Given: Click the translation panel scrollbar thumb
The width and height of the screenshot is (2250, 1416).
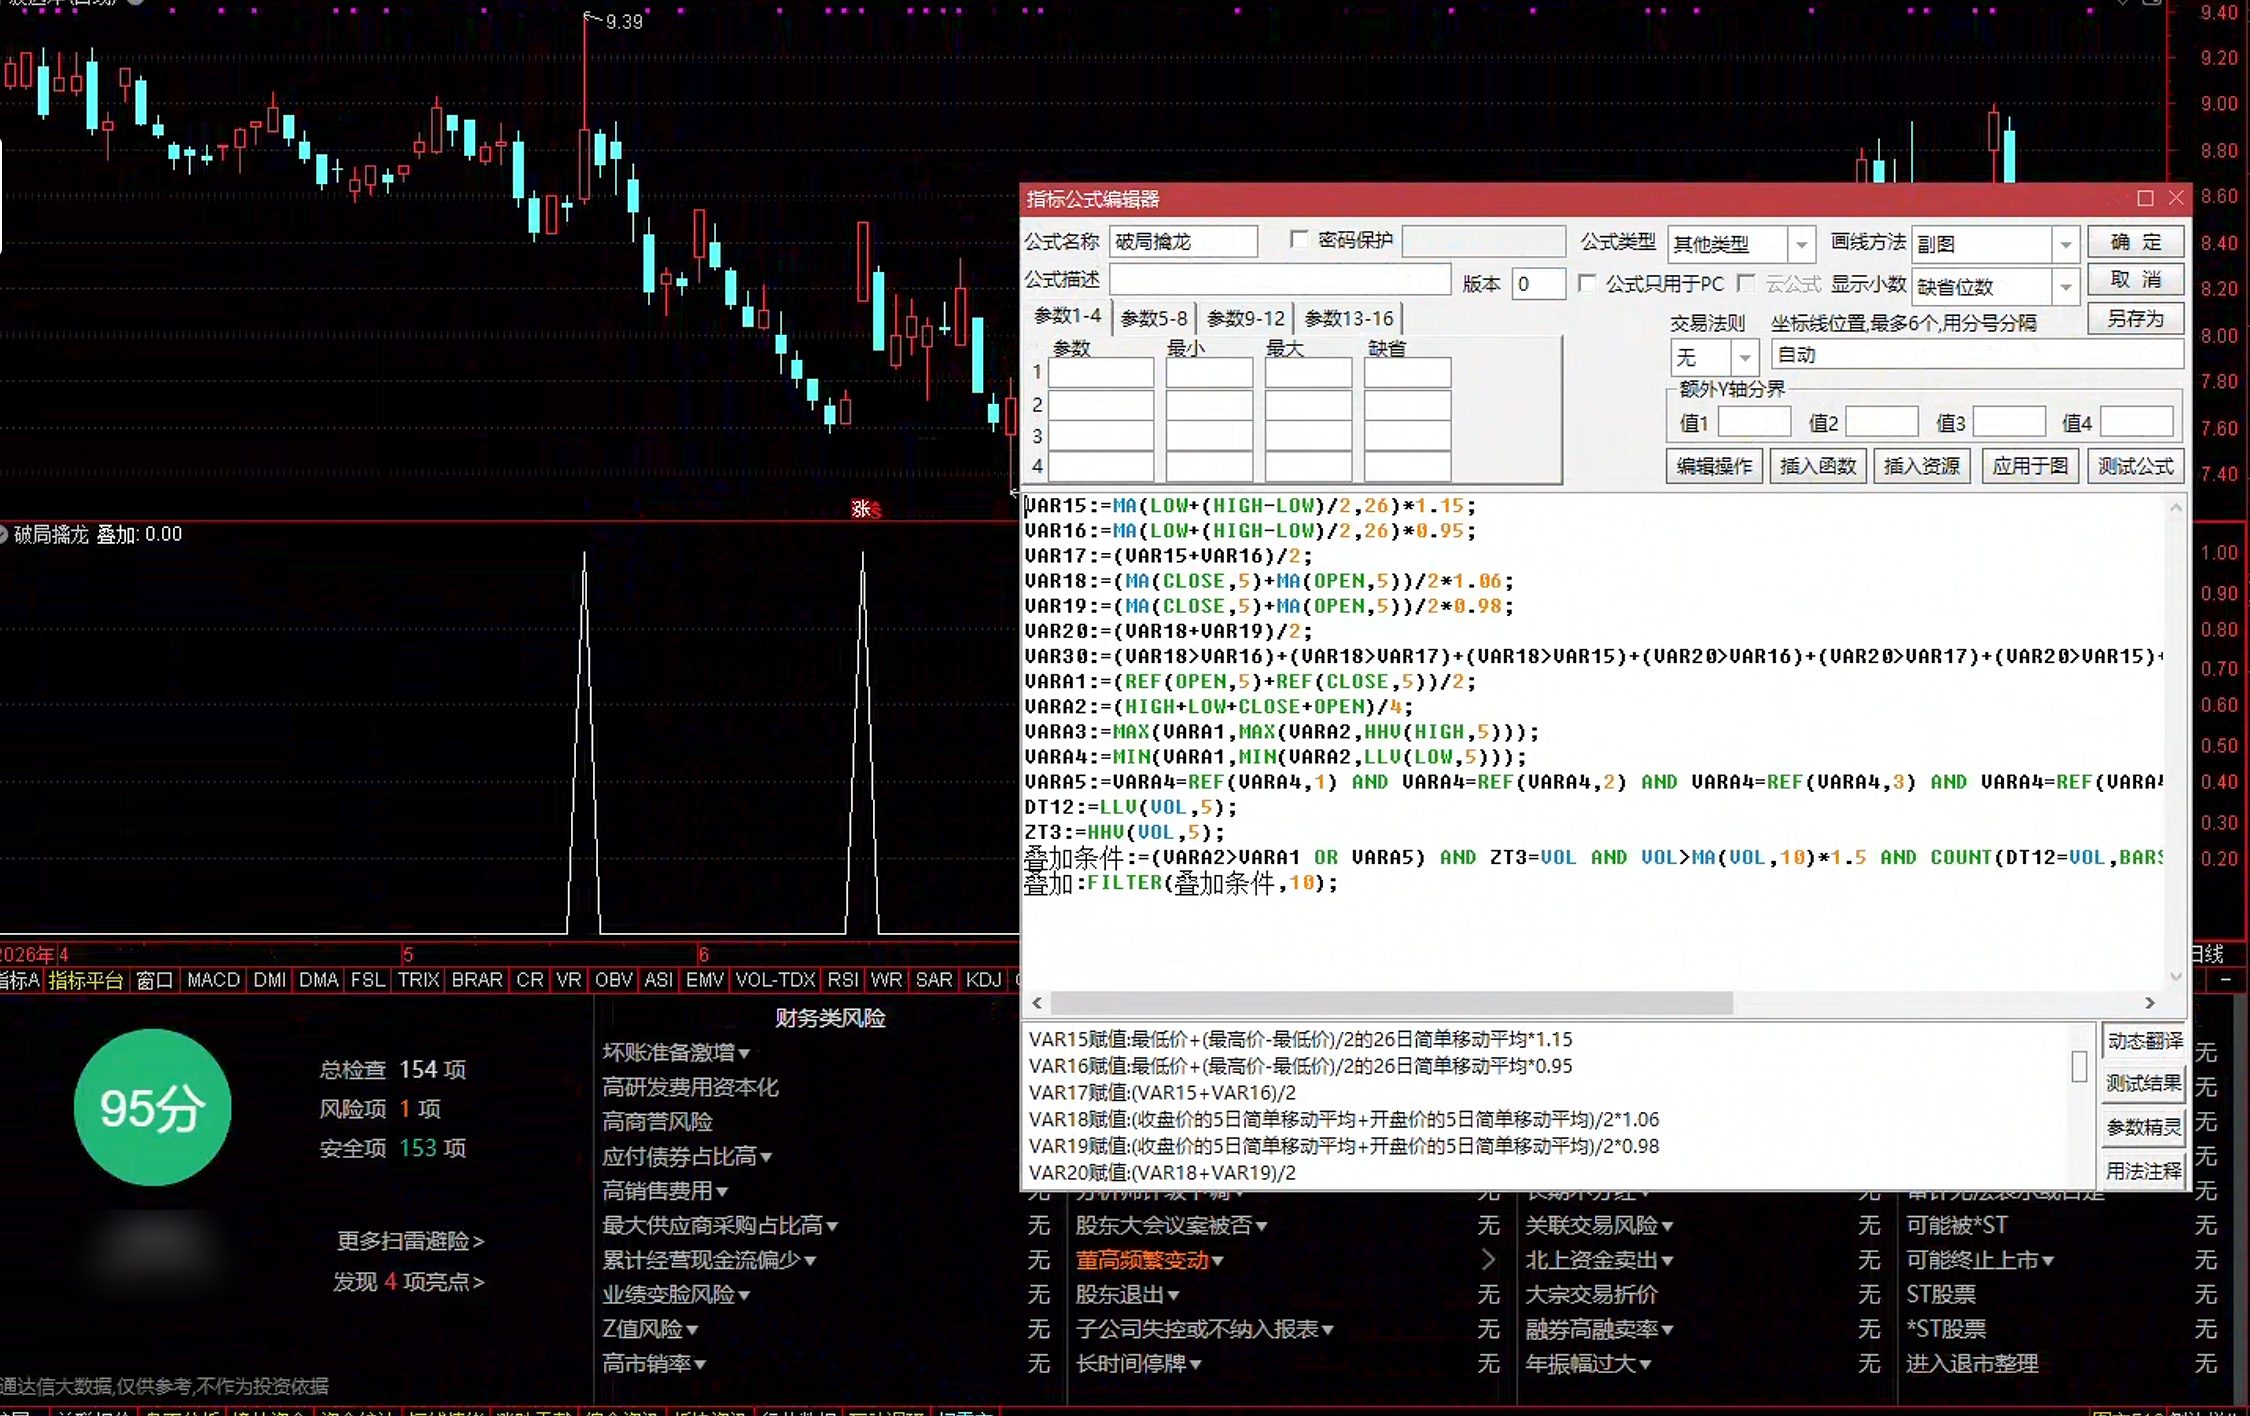Looking at the screenshot, I should point(2079,1067).
